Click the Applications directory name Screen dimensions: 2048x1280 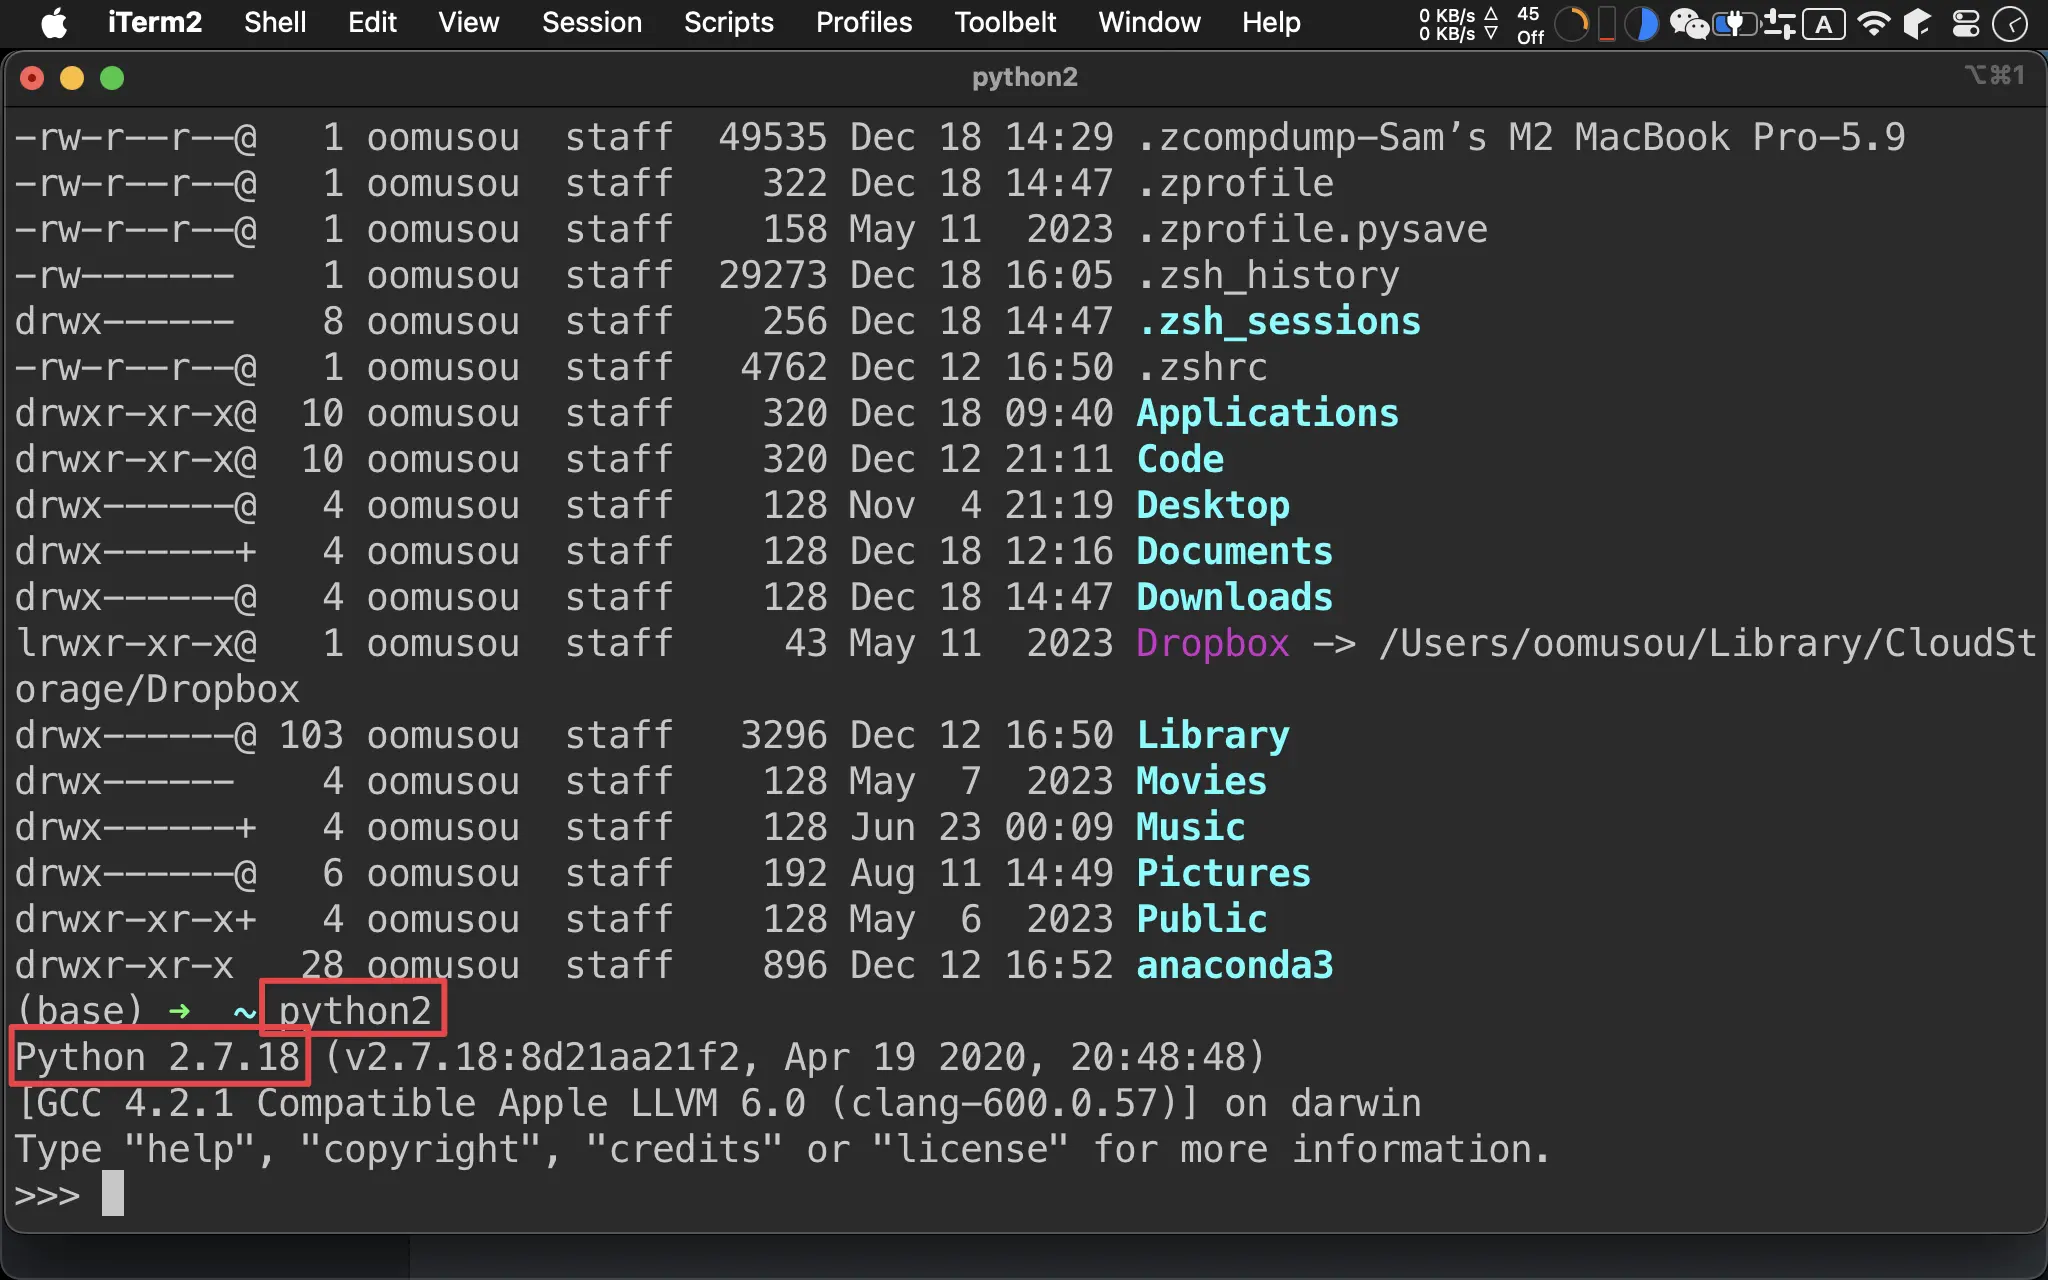pos(1268,414)
